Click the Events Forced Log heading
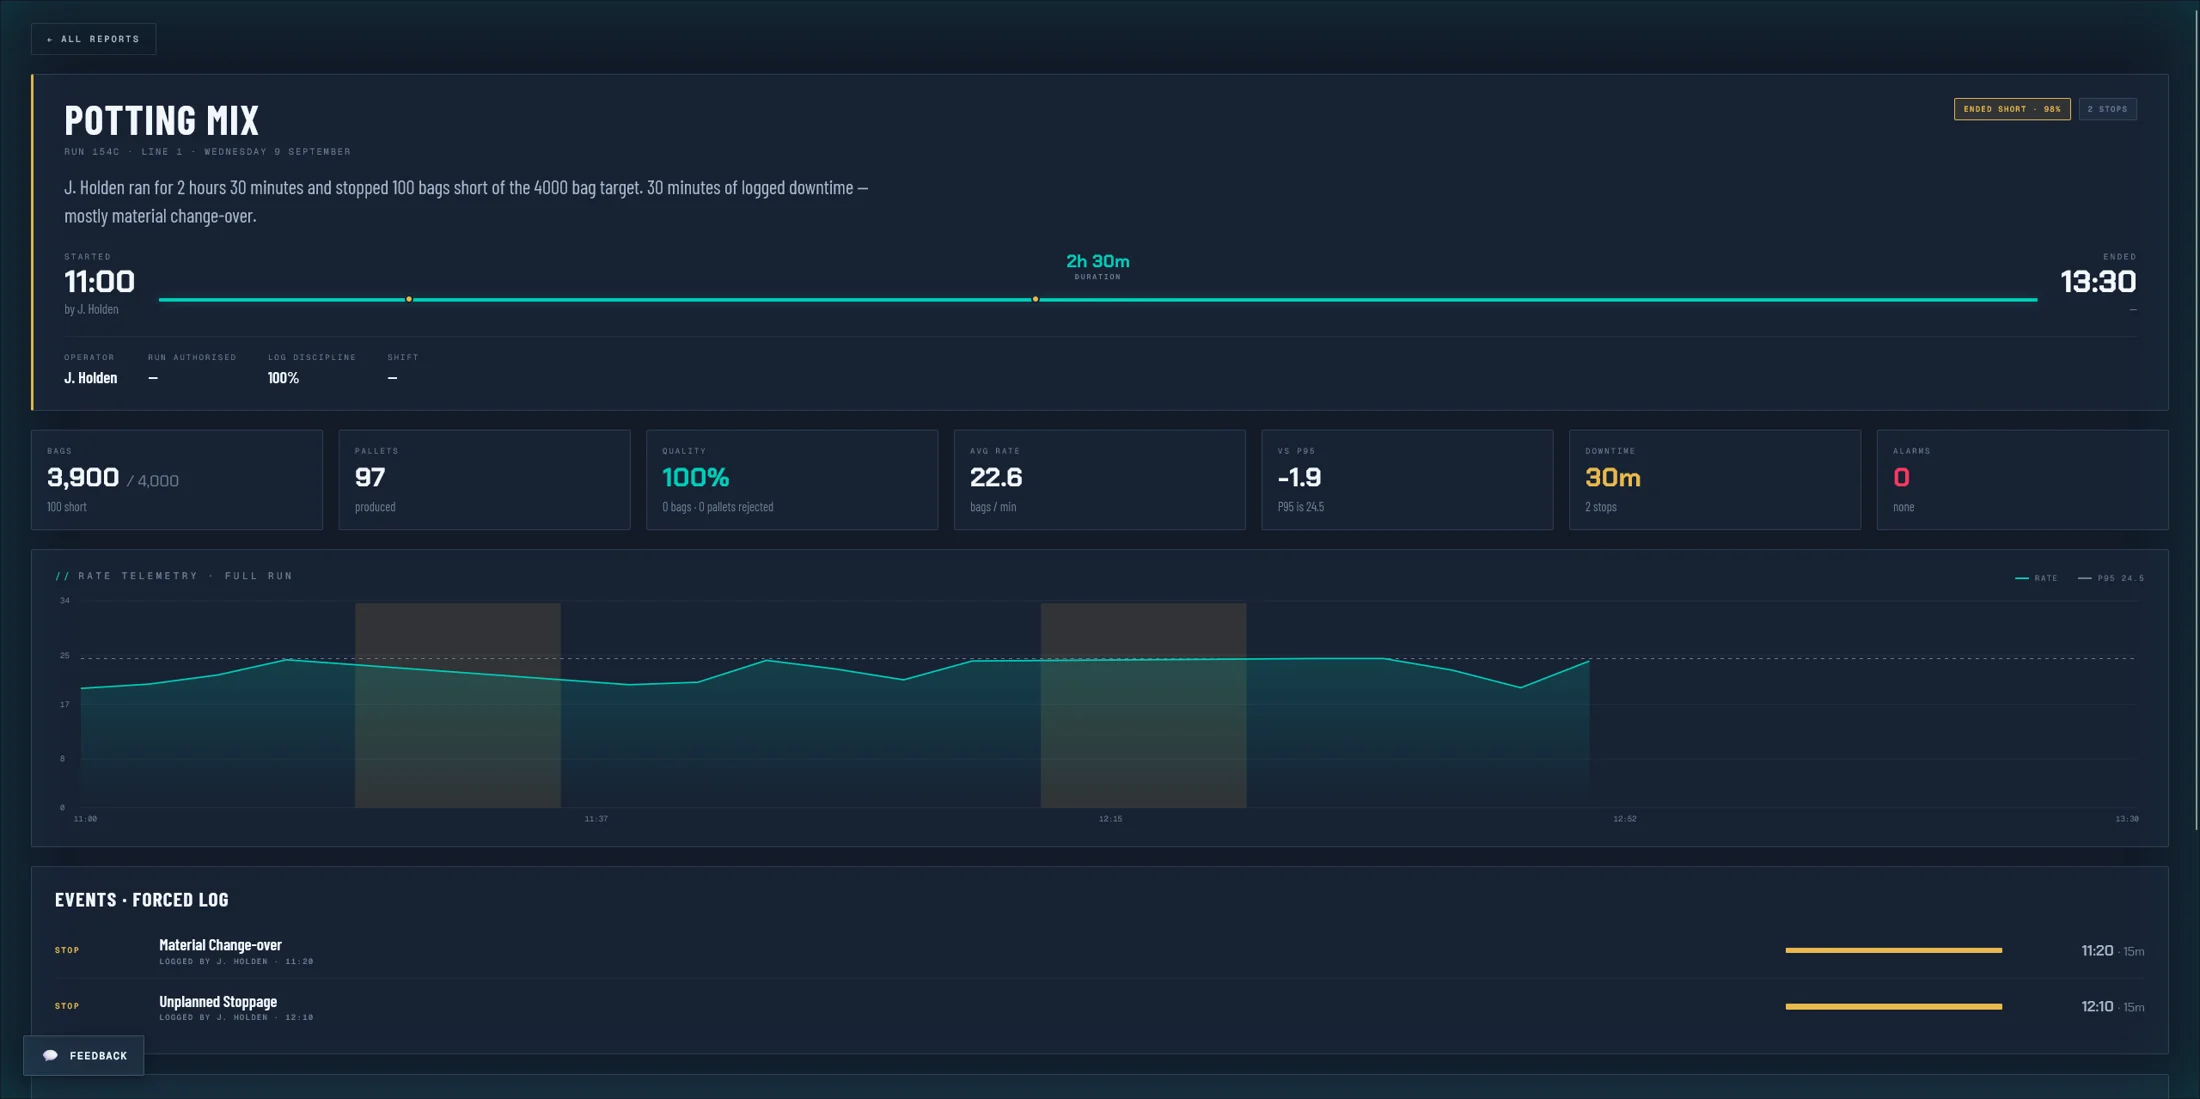Image resolution: width=2200 pixels, height=1099 pixels. [141, 899]
